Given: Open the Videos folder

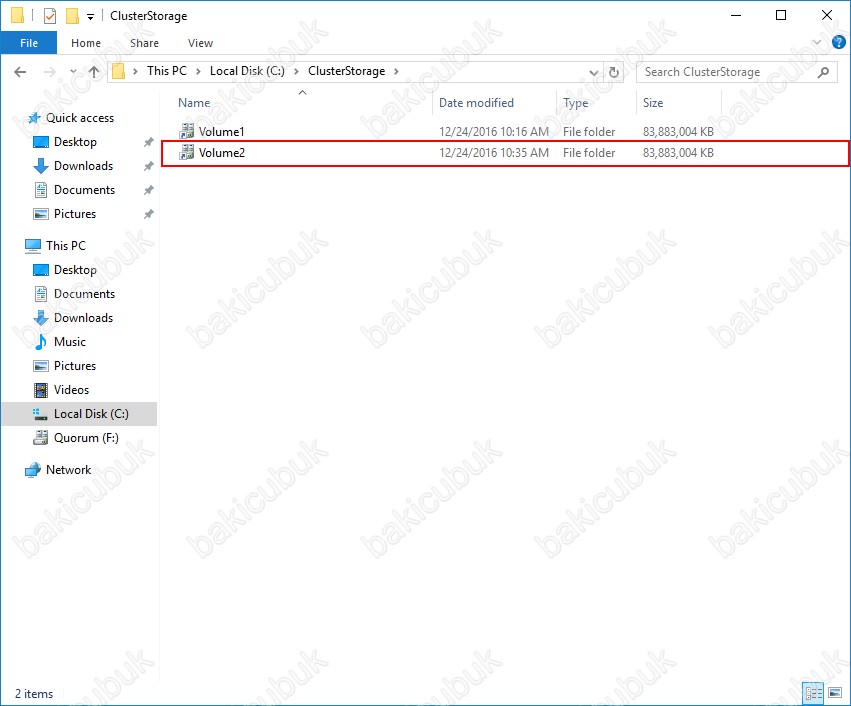Looking at the screenshot, I should (x=71, y=390).
